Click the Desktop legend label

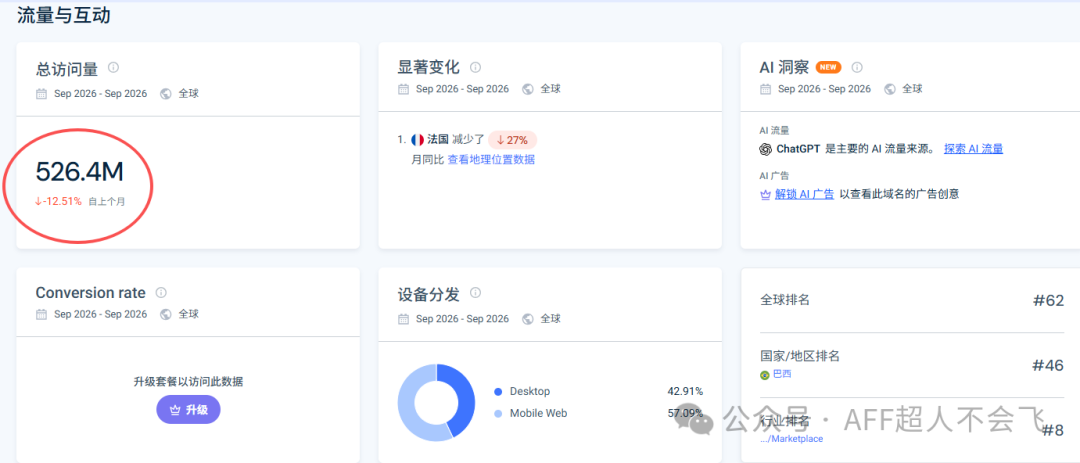530,391
